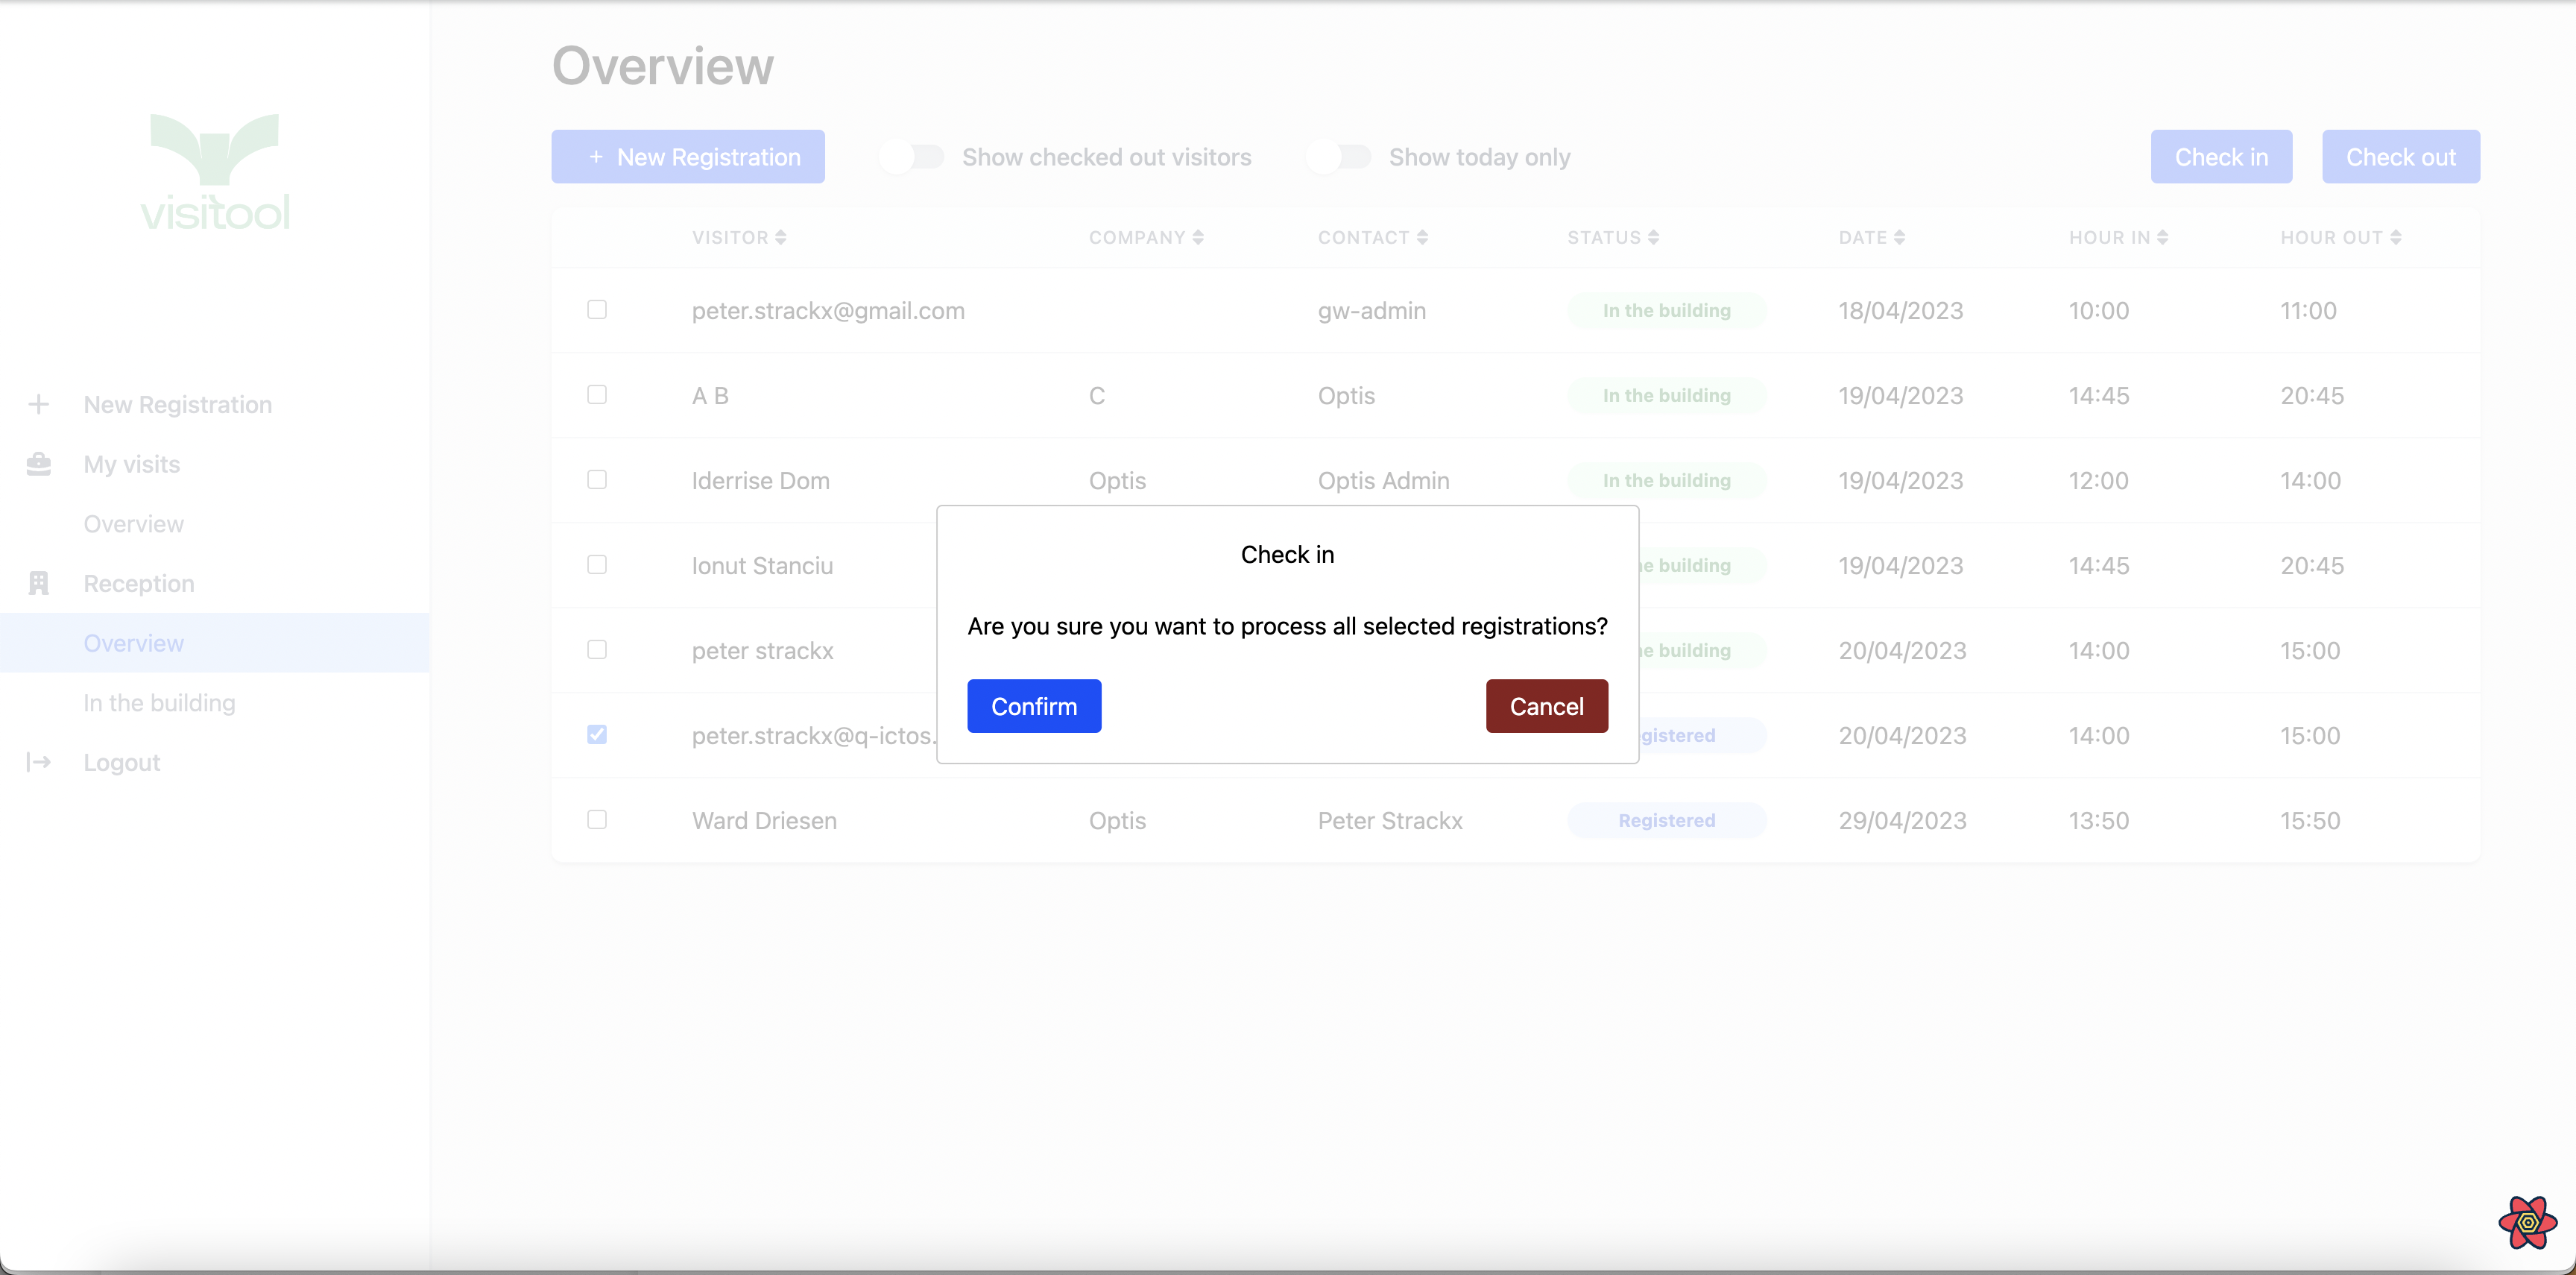Screen dimensions: 2576x1275
Task: Click the Check in button at top right
Action: pyautogui.click(x=2221, y=157)
